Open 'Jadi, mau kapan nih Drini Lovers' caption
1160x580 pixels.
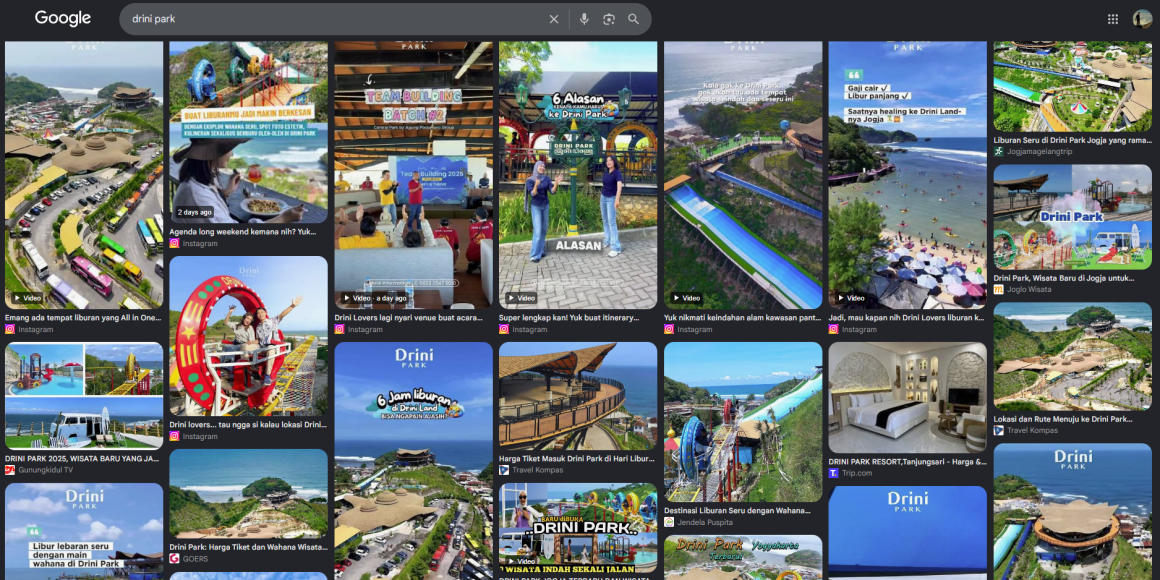tap(907, 317)
